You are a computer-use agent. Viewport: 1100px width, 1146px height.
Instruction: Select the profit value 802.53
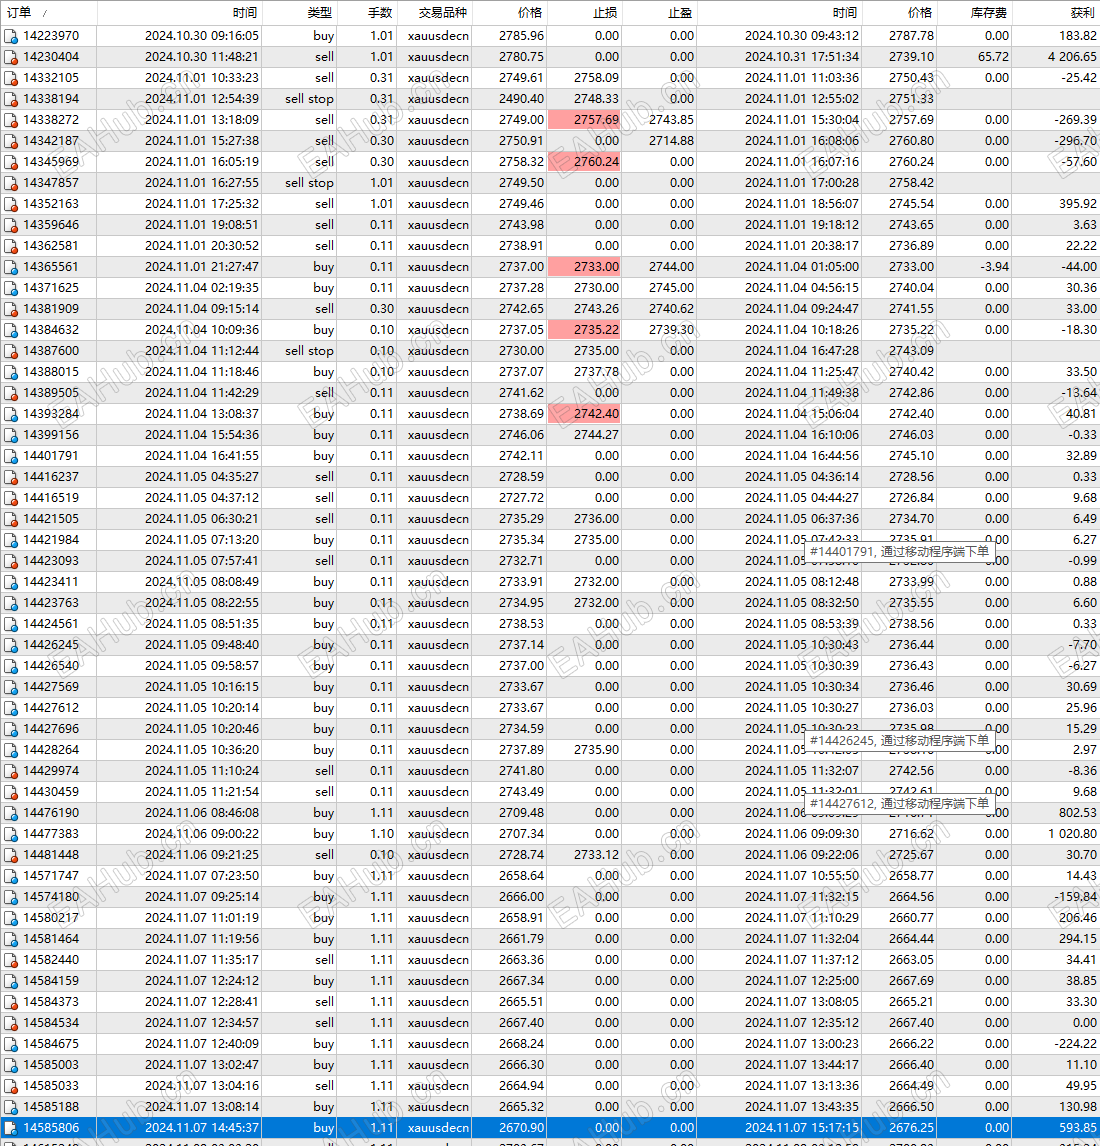click(x=1078, y=813)
